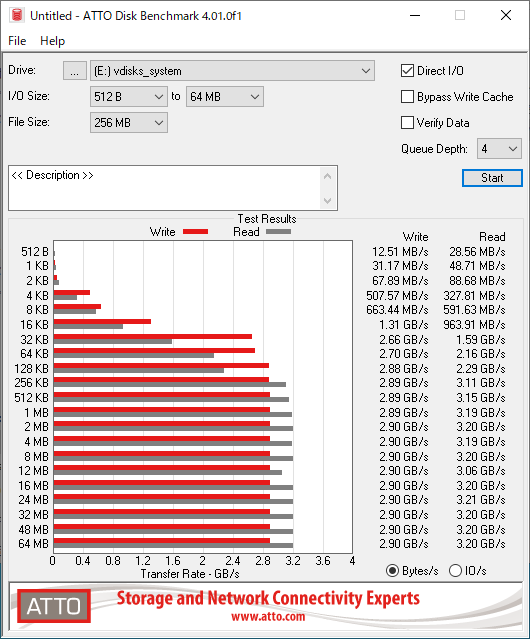Minimize the ATTO benchmark window
Image resolution: width=530 pixels, height=639 pixels.
point(415,15)
